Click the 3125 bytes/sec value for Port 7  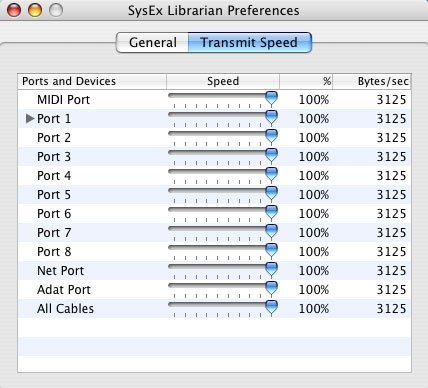pos(391,233)
